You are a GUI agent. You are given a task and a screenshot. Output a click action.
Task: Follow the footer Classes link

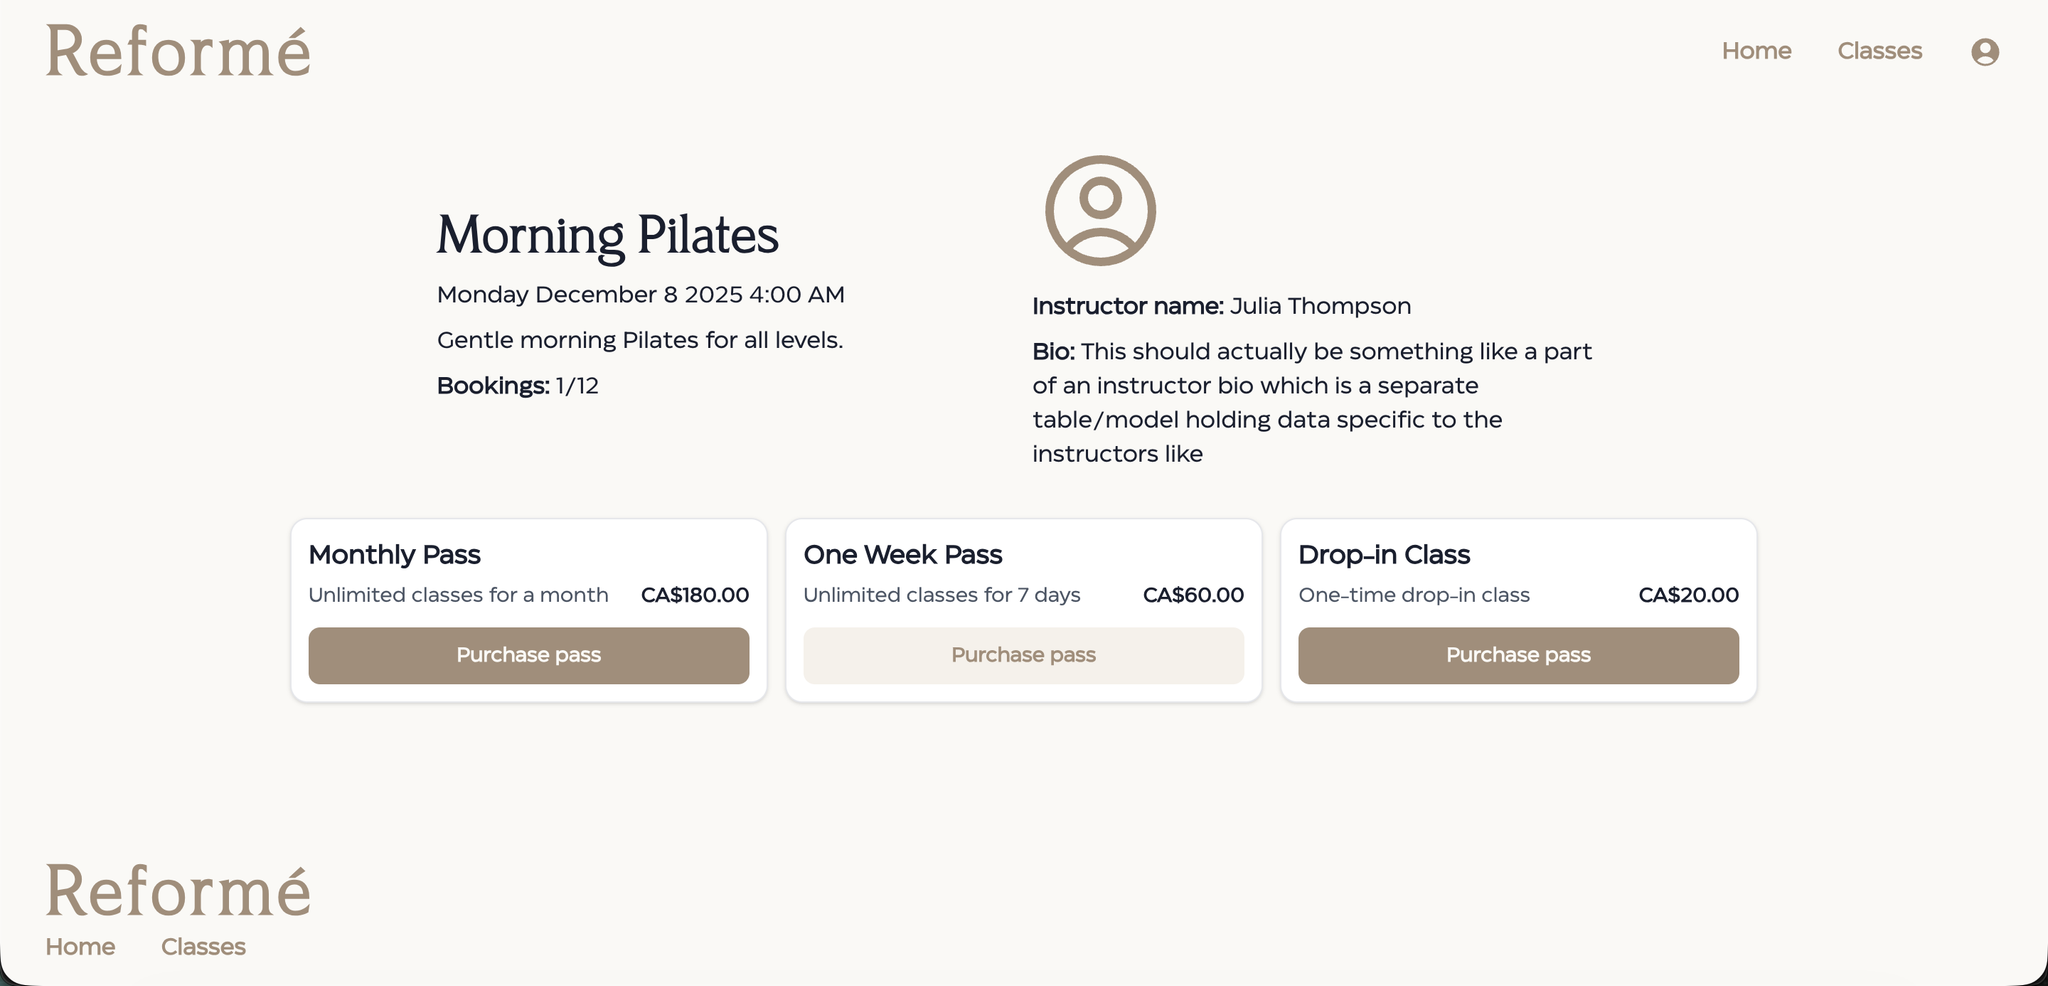(203, 947)
